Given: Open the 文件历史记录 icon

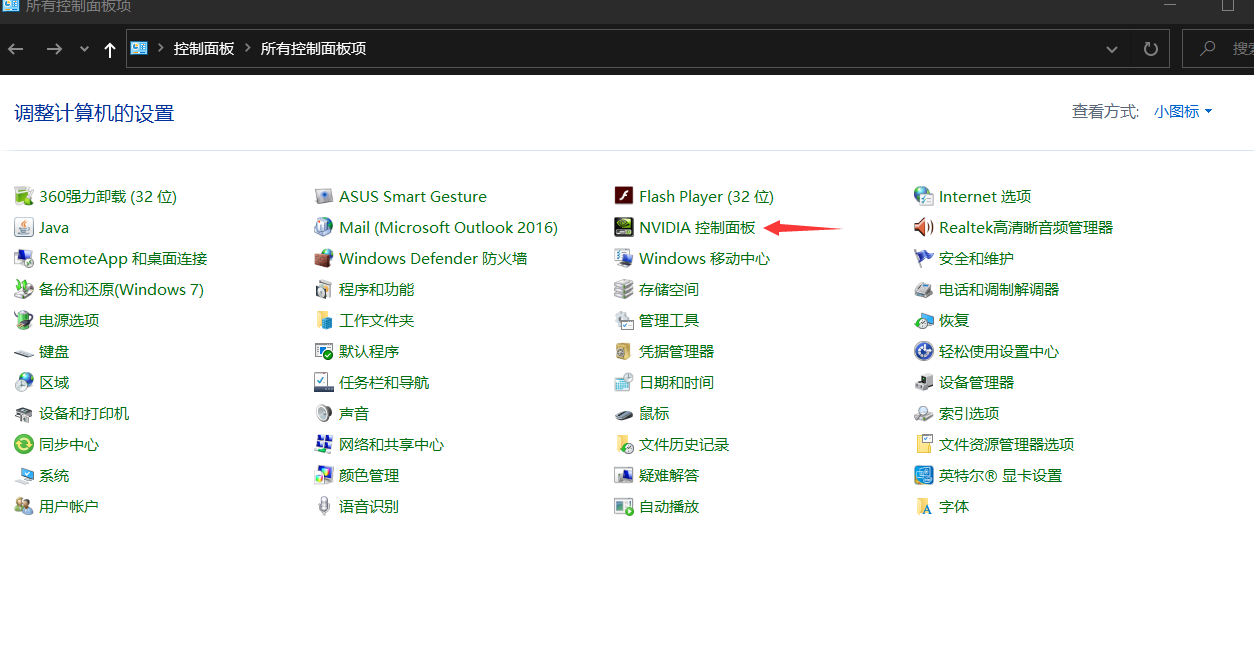Looking at the screenshot, I should click(x=624, y=444).
